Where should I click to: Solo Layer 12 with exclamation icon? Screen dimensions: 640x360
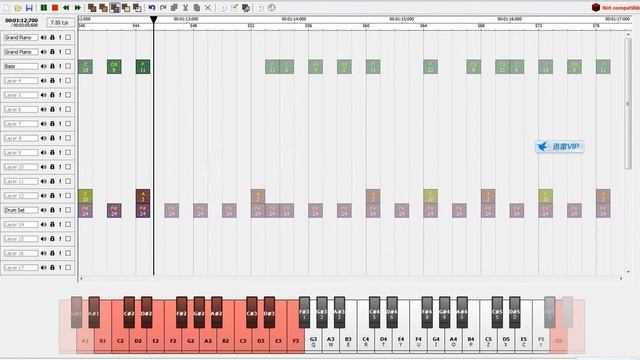click(x=60, y=196)
